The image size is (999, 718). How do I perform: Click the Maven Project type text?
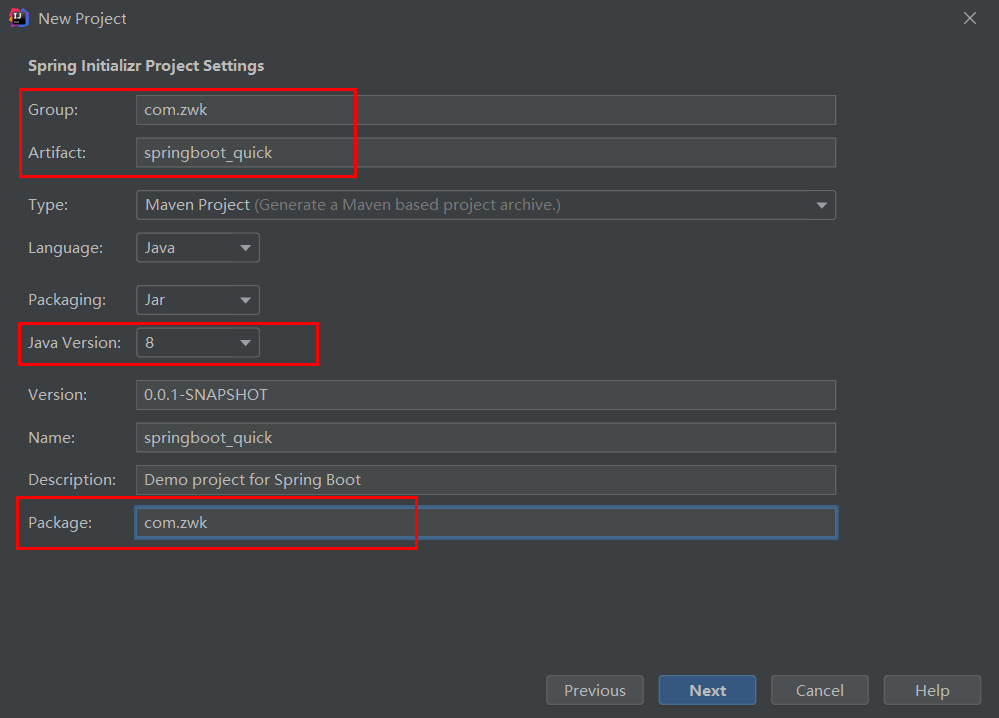point(198,205)
